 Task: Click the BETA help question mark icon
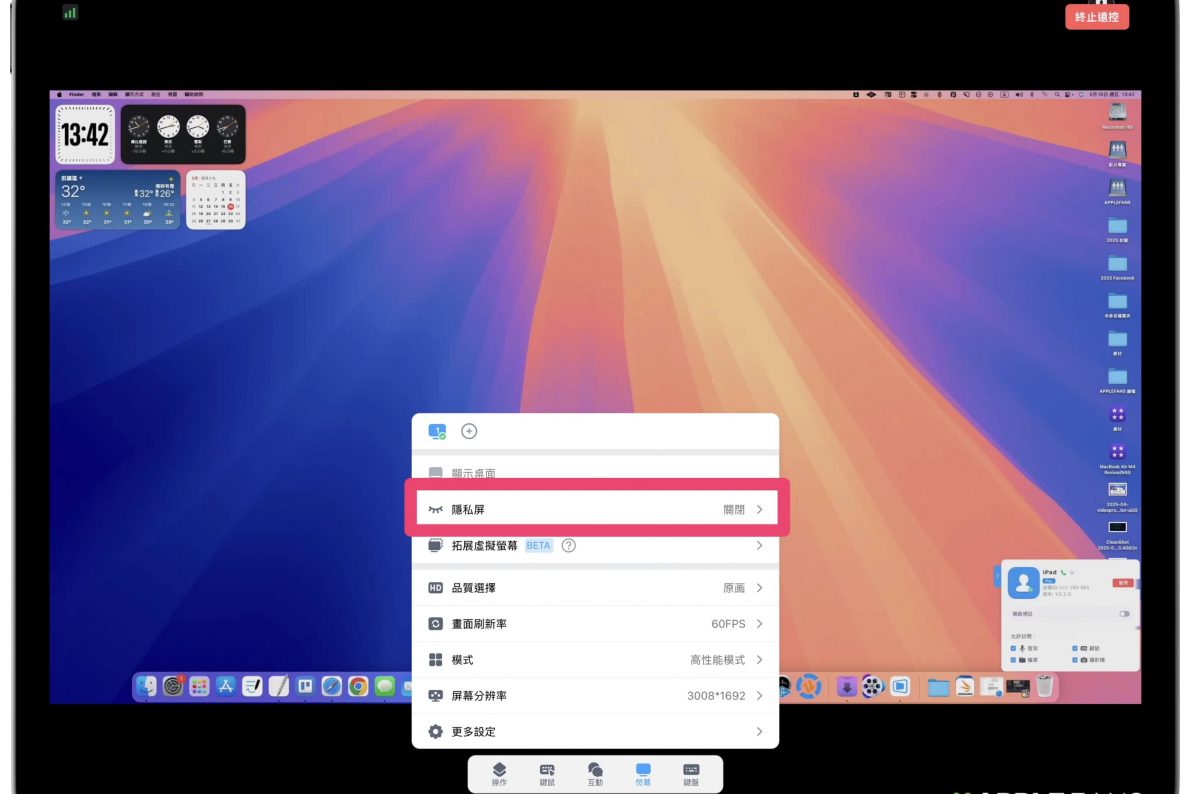(569, 546)
